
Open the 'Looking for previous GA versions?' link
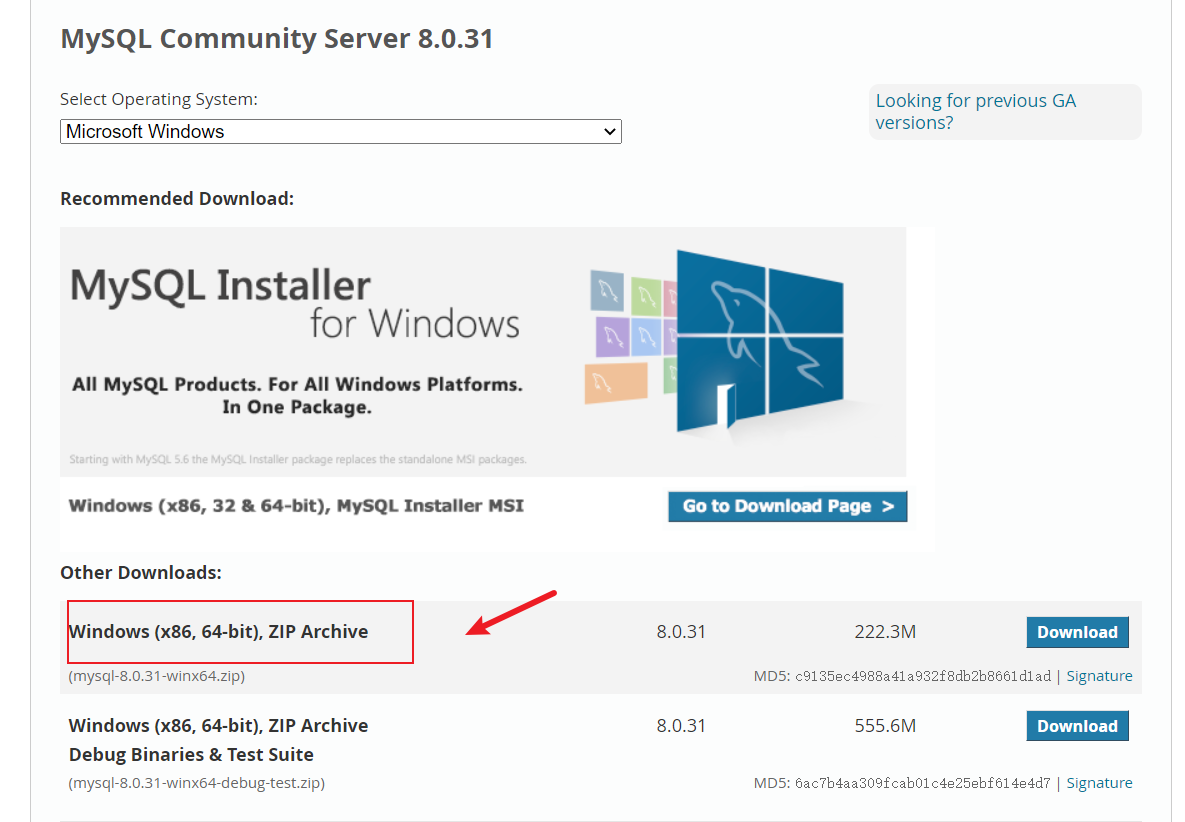coord(975,111)
